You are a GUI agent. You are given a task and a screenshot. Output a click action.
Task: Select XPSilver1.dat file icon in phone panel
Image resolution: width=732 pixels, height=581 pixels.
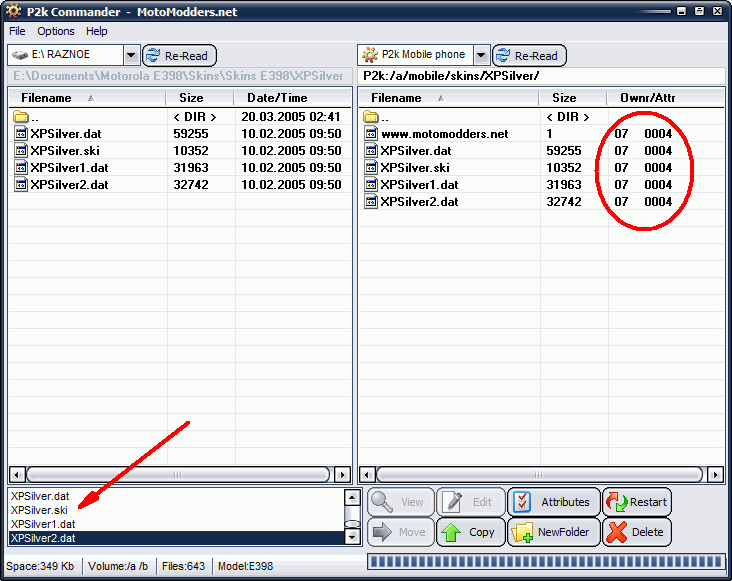(371, 184)
